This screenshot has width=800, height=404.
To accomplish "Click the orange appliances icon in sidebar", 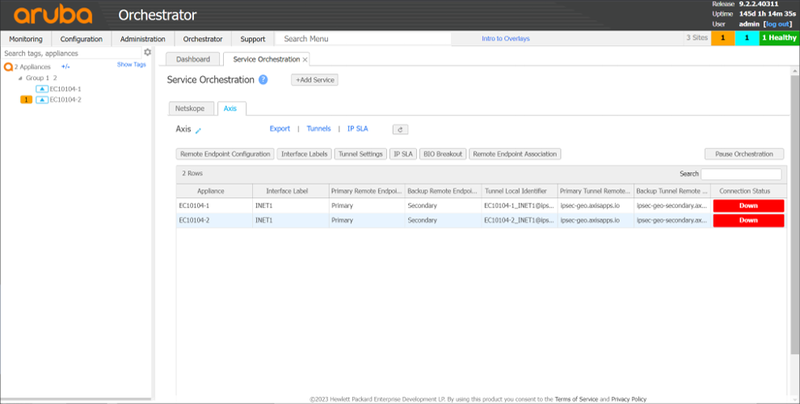I will tap(8, 67).
